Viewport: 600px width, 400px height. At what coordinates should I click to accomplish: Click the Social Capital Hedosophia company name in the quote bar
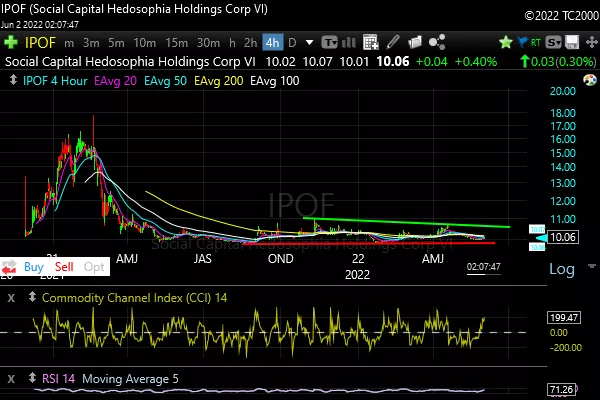click(x=130, y=62)
